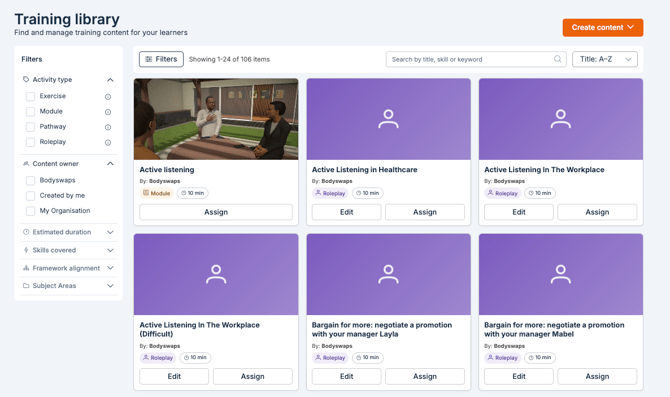670x397 pixels.
Task: Click the Activity type tag icon
Action: click(x=26, y=79)
